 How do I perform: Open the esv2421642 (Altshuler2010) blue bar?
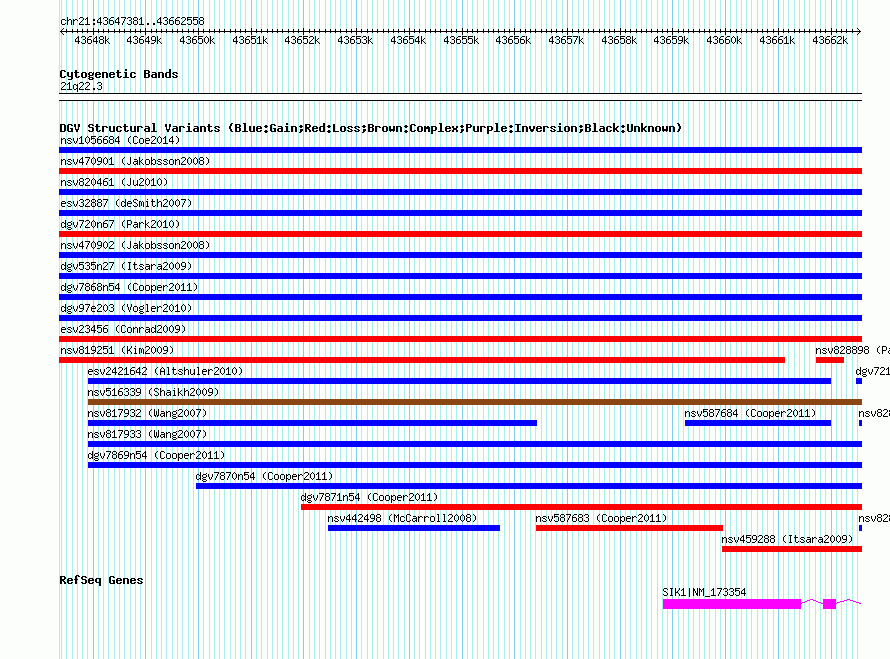pyautogui.click(x=459, y=381)
